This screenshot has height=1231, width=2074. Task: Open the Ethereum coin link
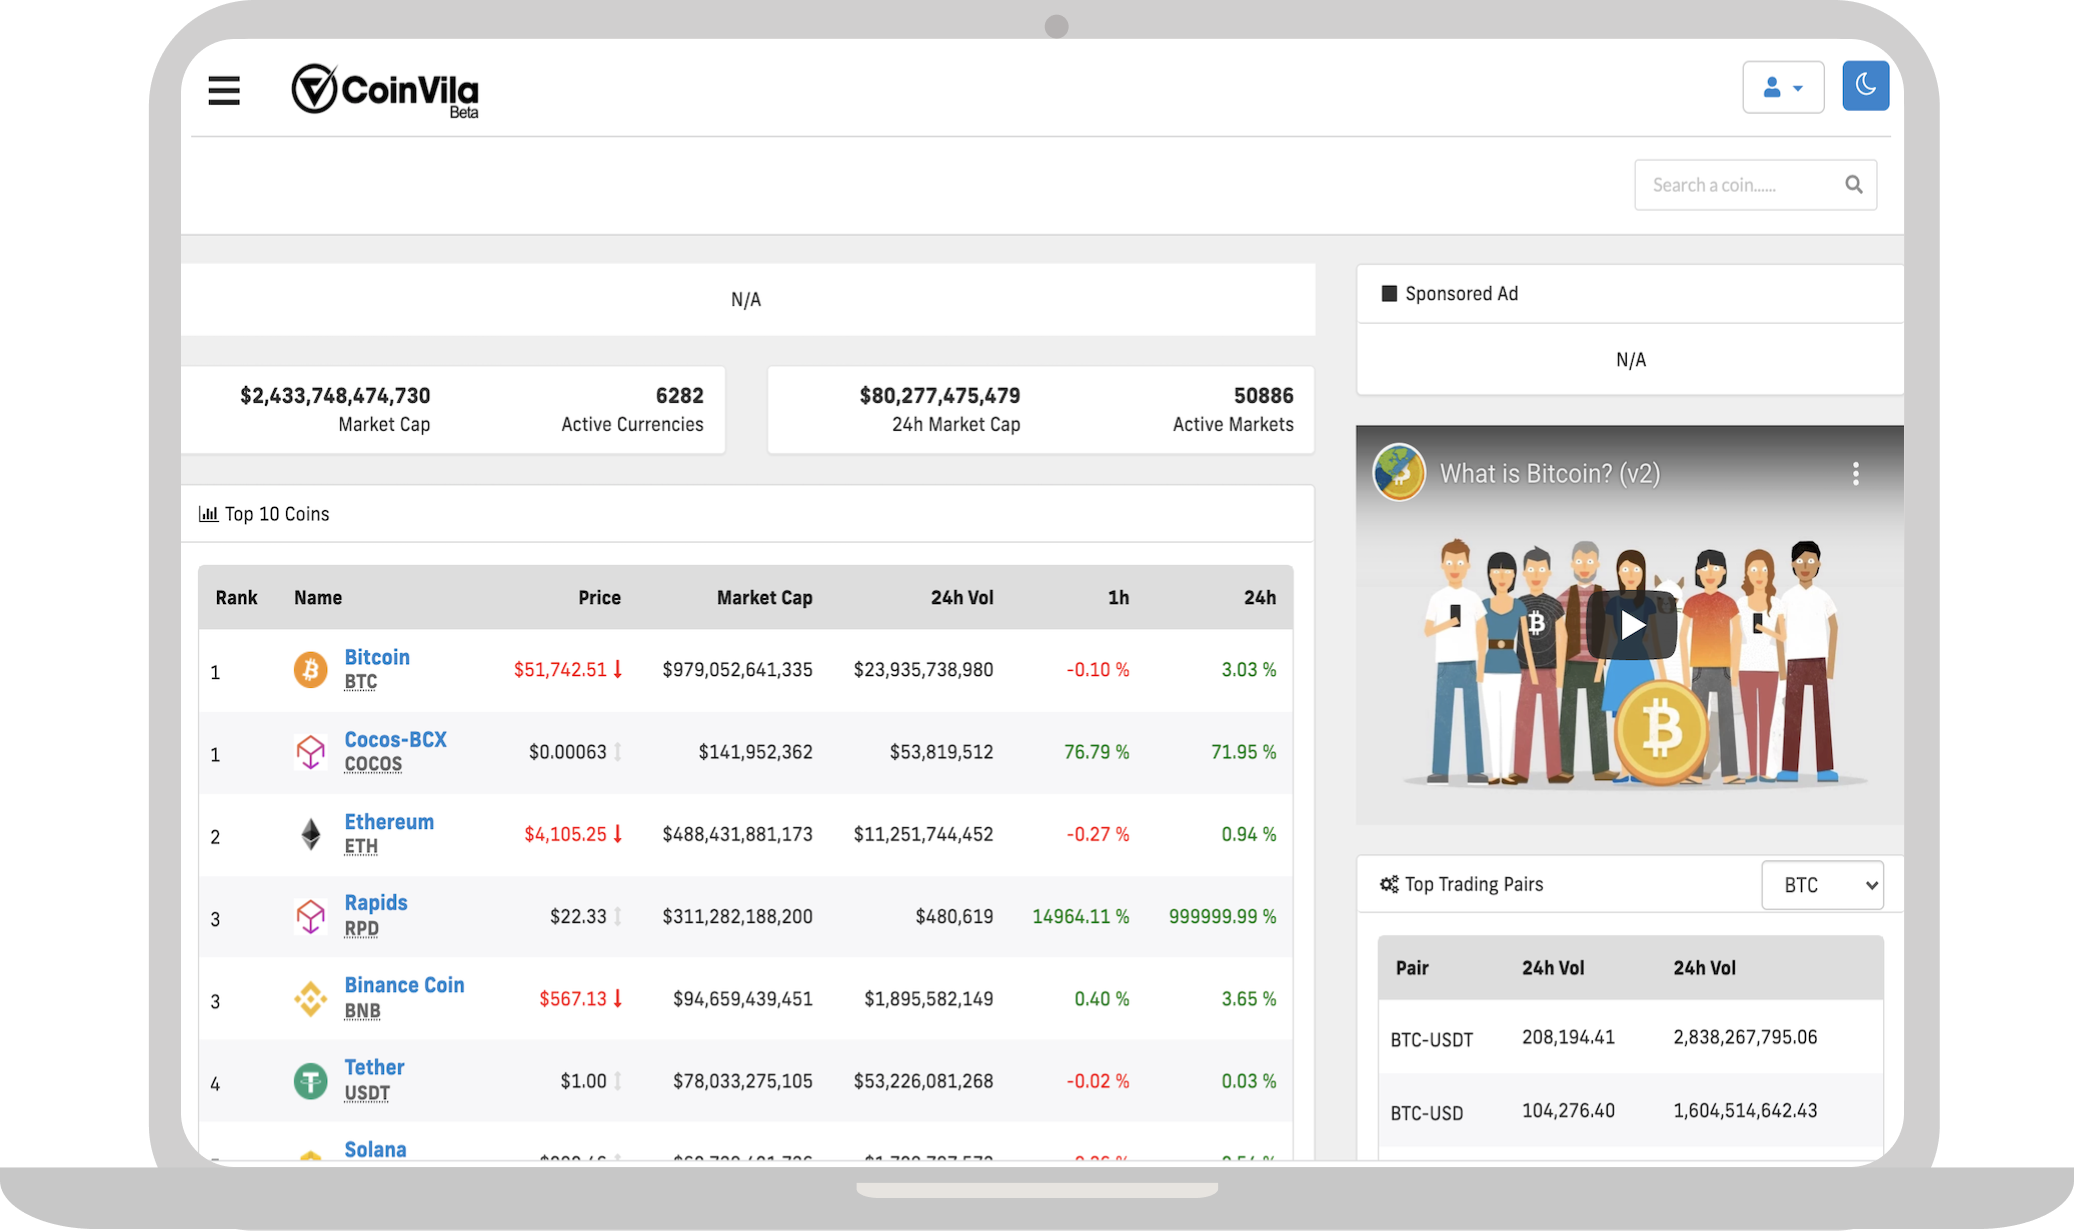point(389,822)
